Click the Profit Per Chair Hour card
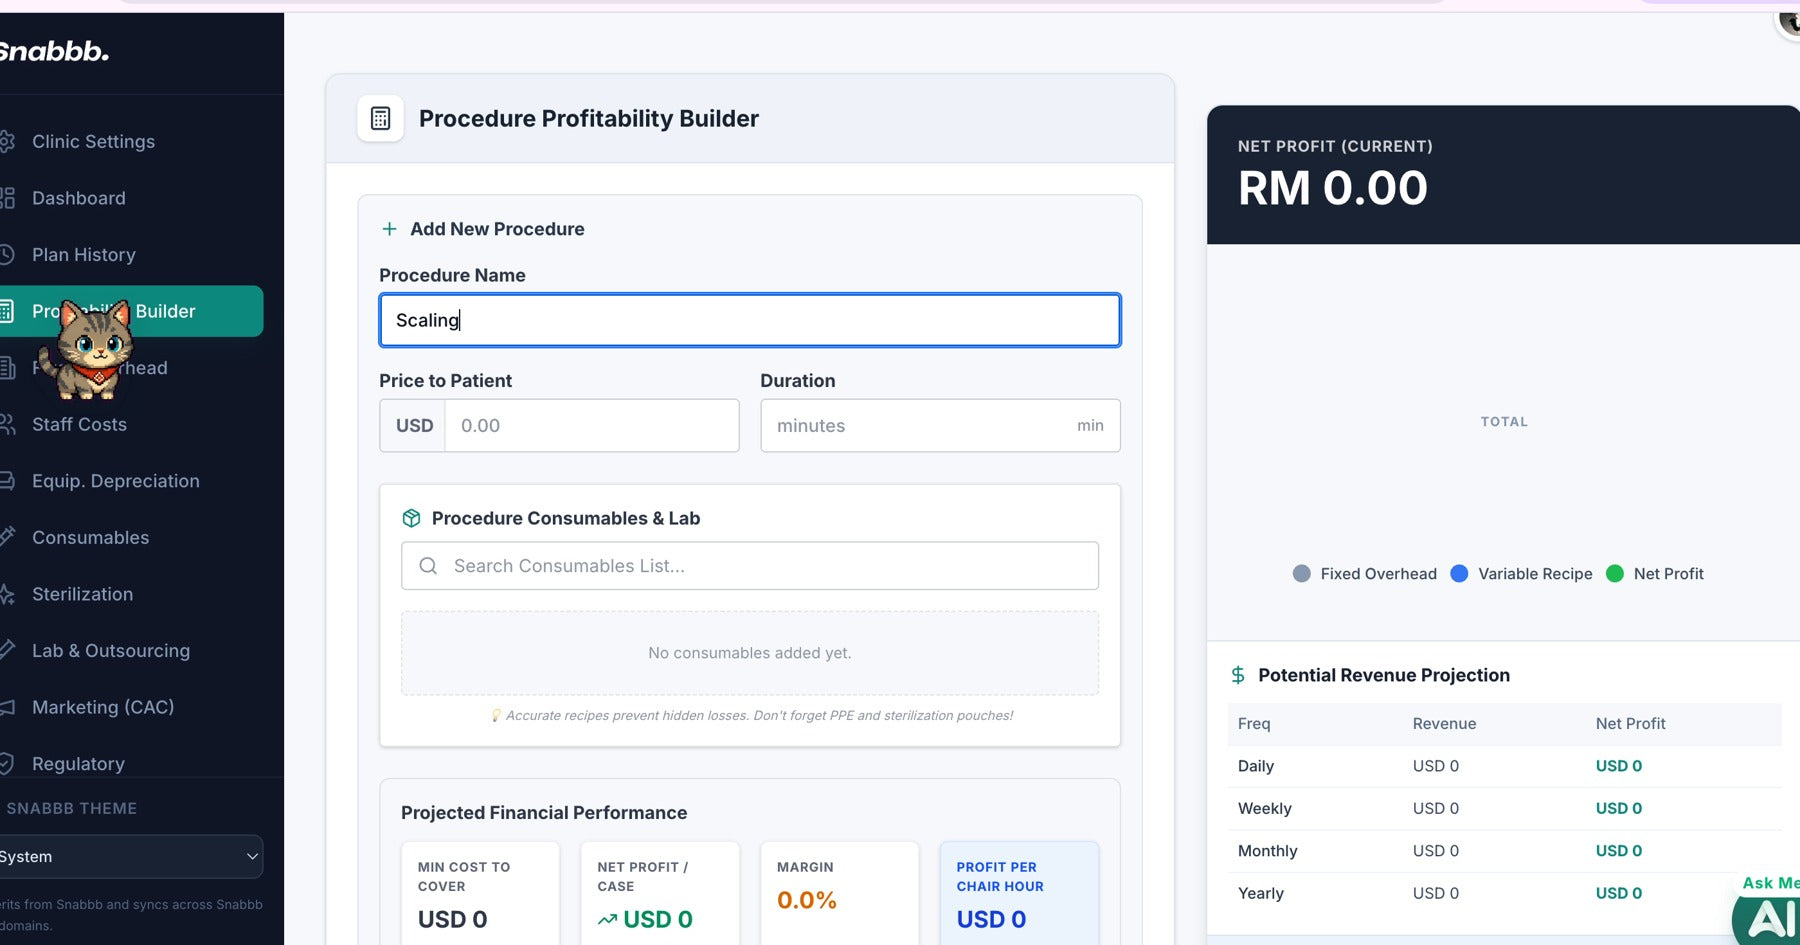Image resolution: width=1800 pixels, height=945 pixels. pos(1019,893)
